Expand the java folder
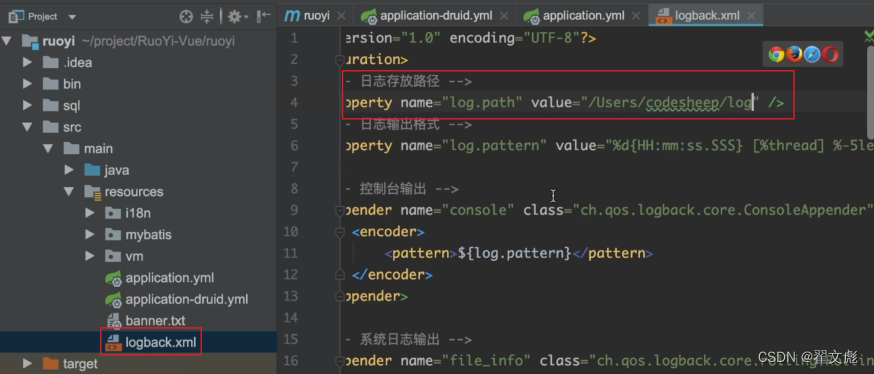Viewport: 874px width, 374px height. tap(69, 170)
